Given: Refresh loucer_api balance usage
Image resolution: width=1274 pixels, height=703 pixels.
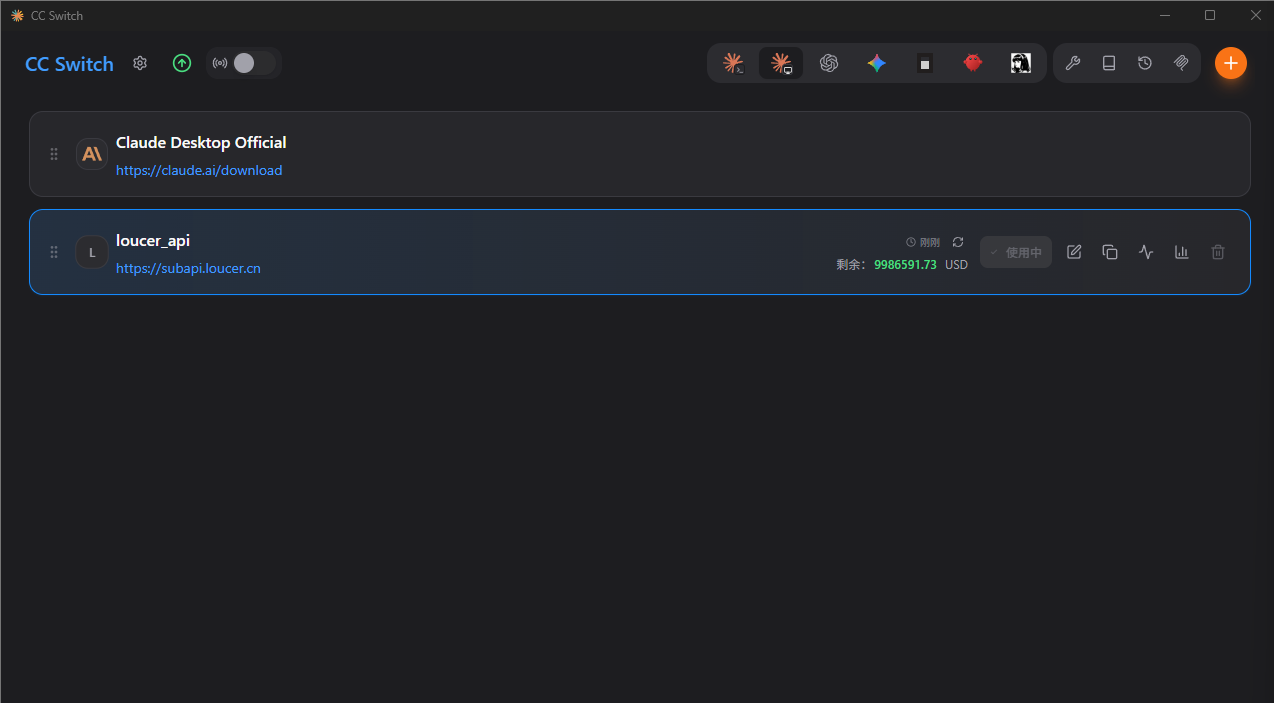Looking at the screenshot, I should (x=958, y=242).
